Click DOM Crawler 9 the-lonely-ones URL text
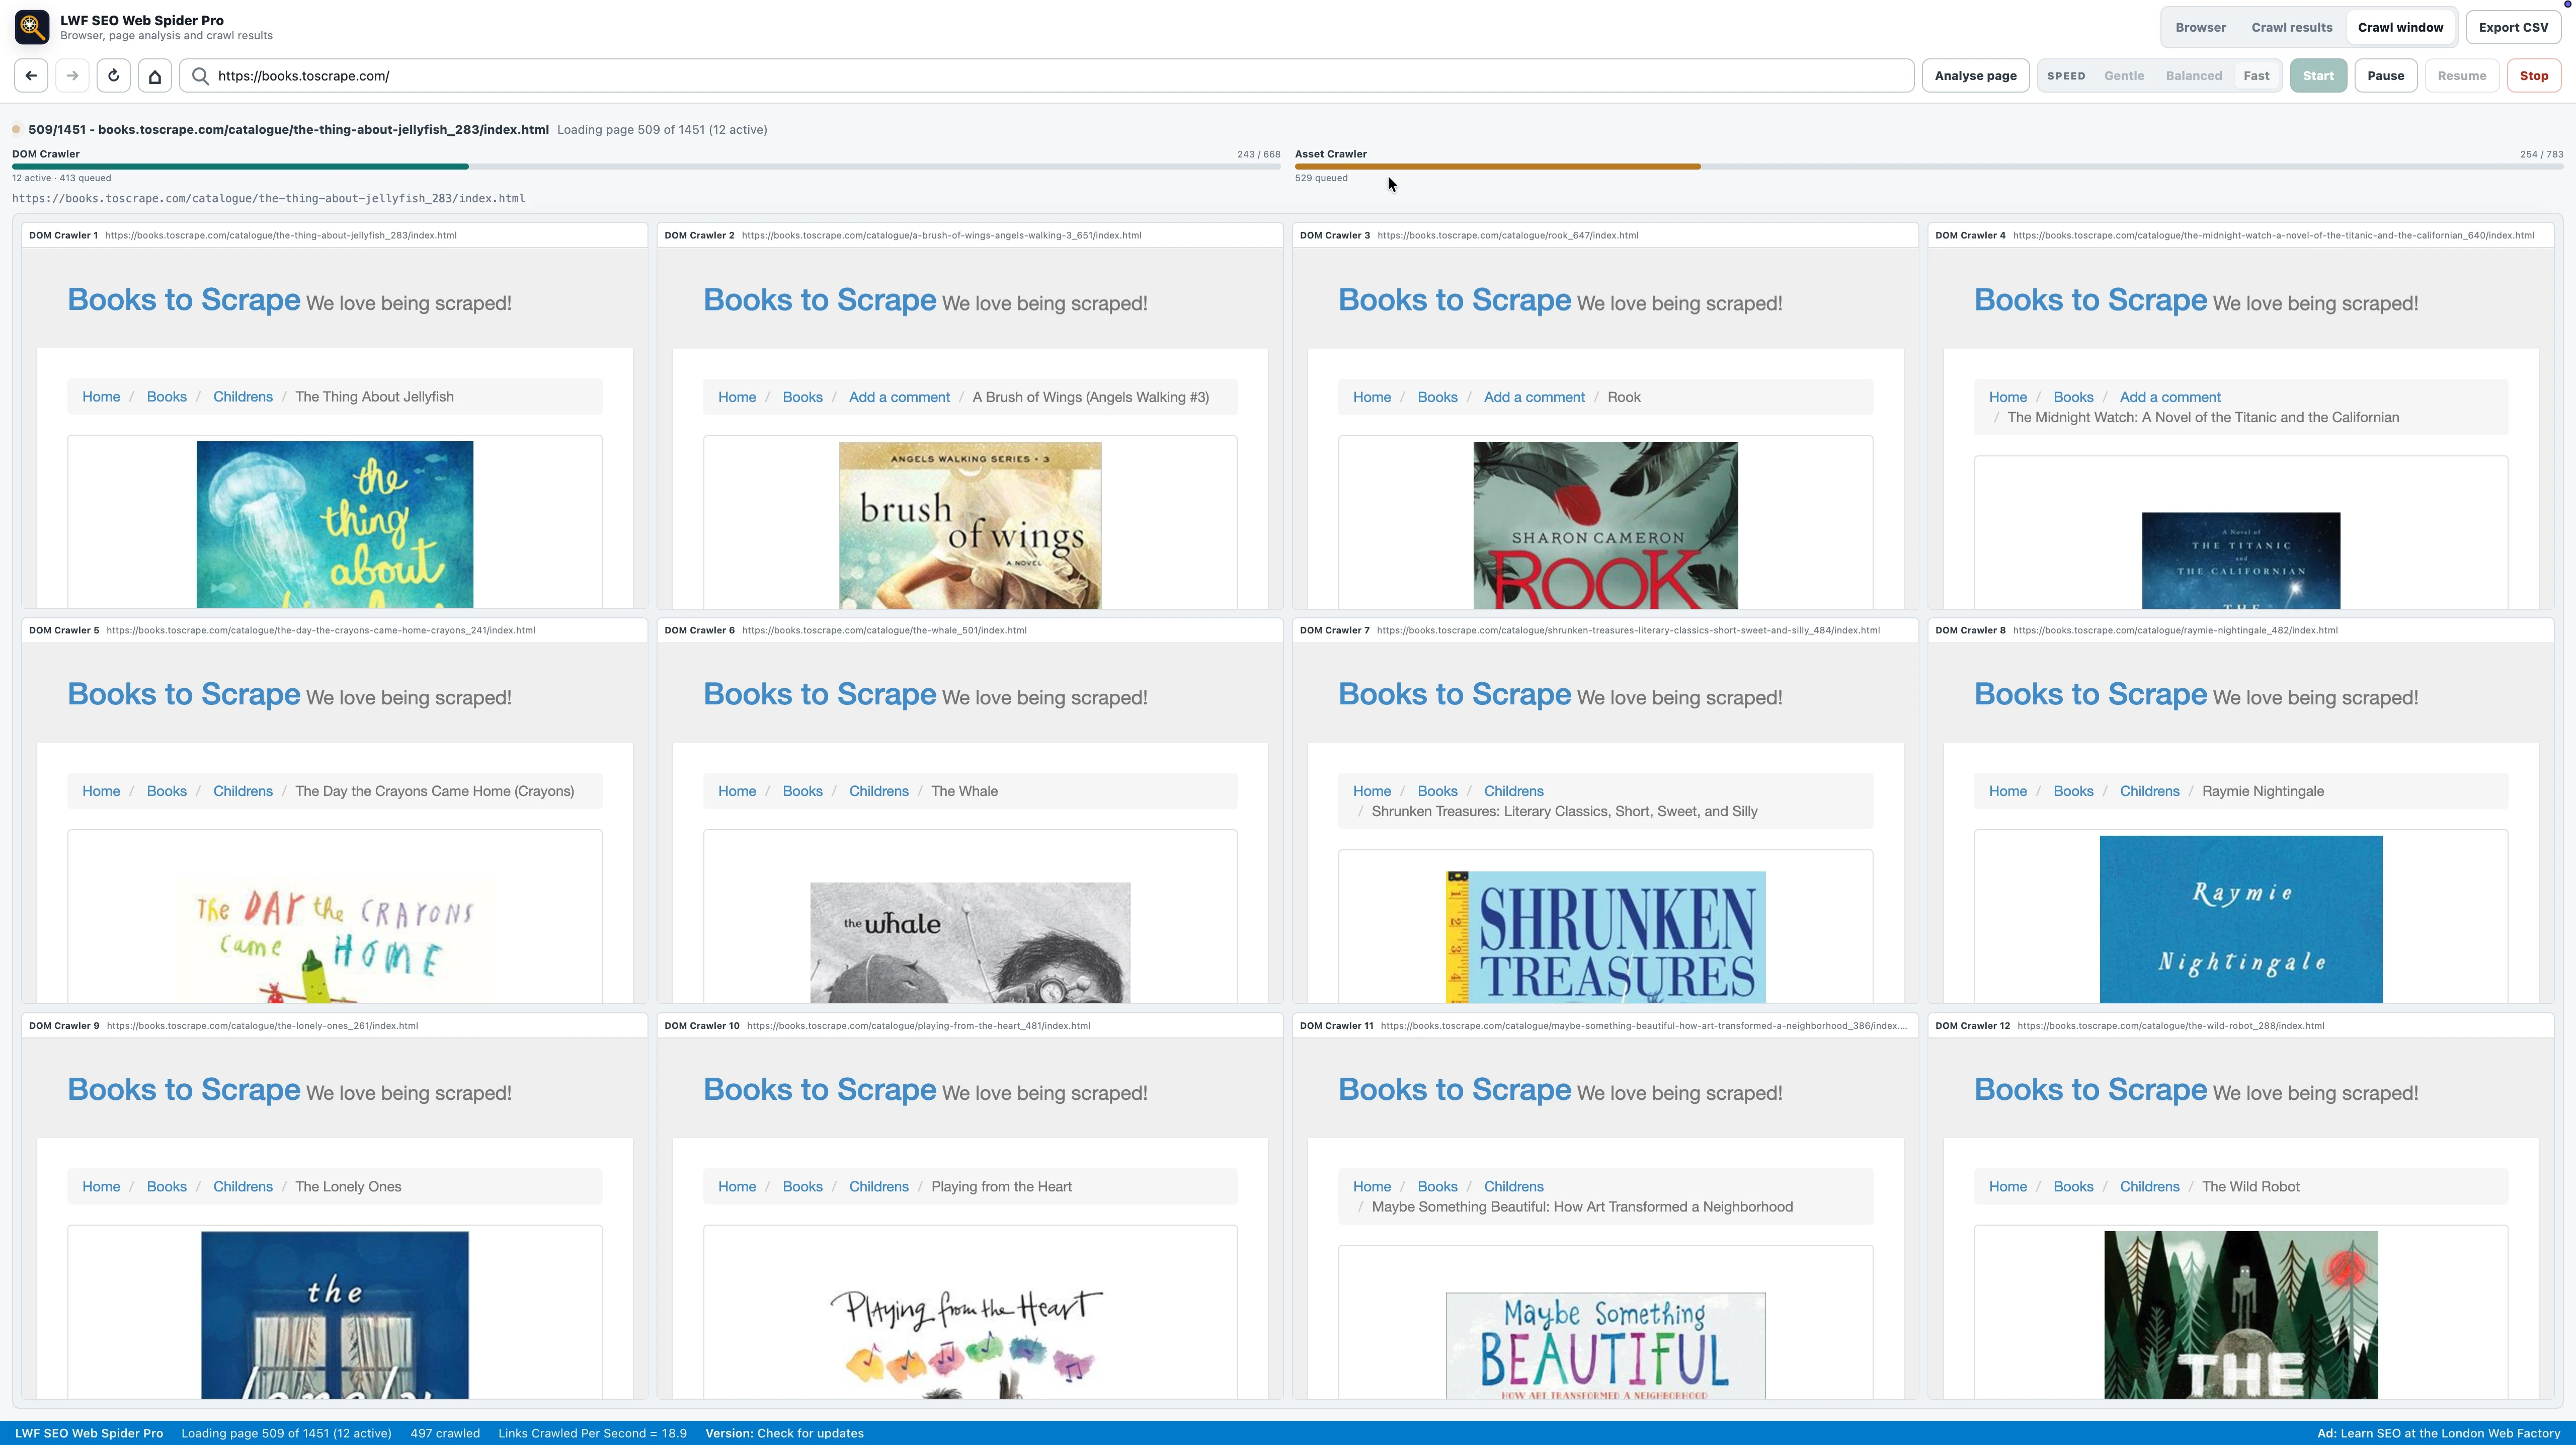This screenshot has height=1445, width=2576. click(262, 1026)
